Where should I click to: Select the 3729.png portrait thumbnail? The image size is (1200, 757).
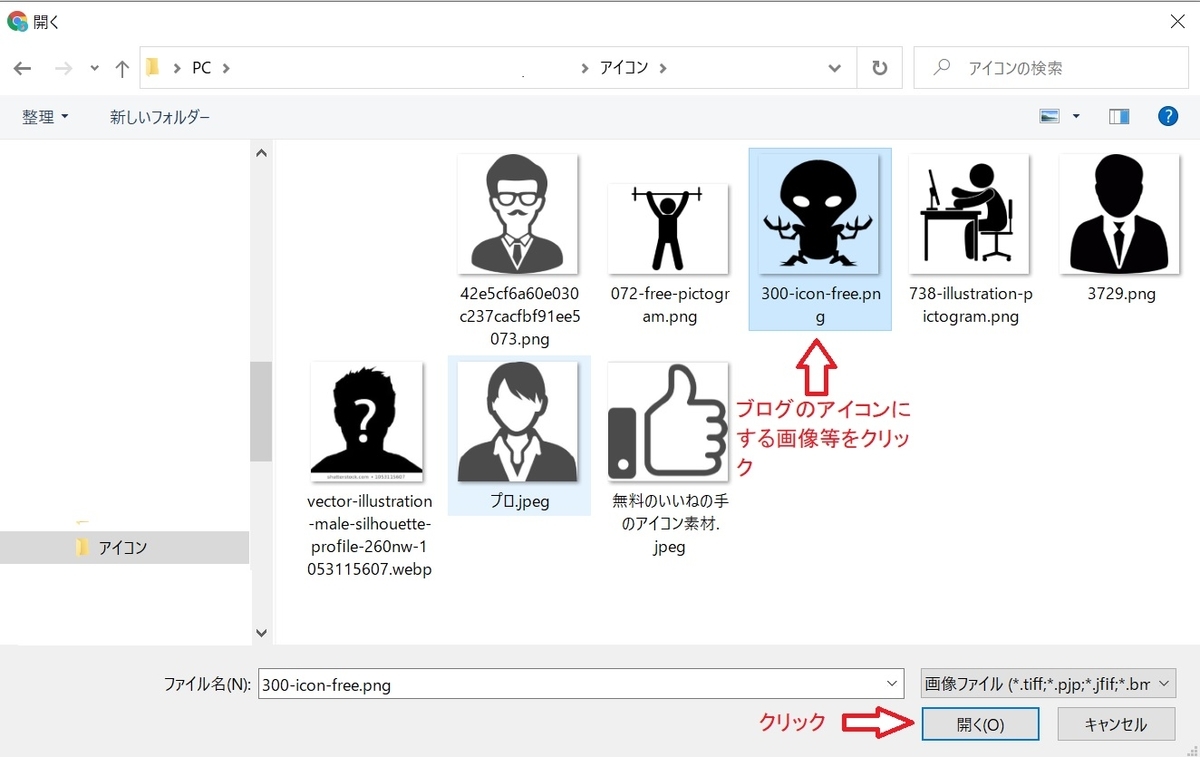tap(1119, 213)
